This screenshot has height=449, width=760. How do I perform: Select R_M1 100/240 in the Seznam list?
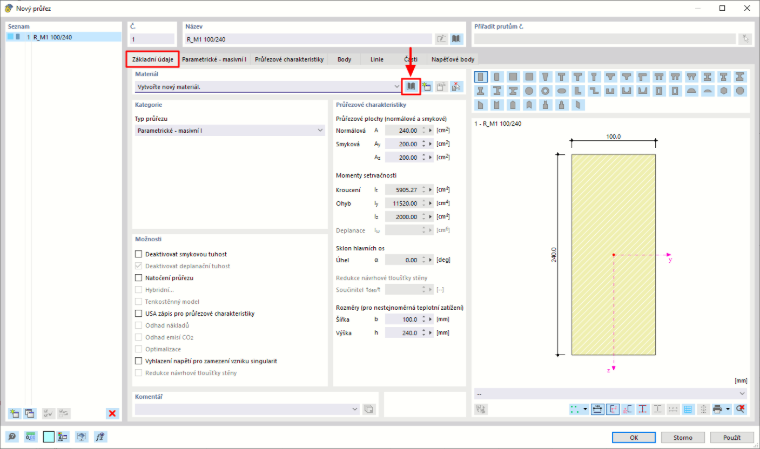63,37
